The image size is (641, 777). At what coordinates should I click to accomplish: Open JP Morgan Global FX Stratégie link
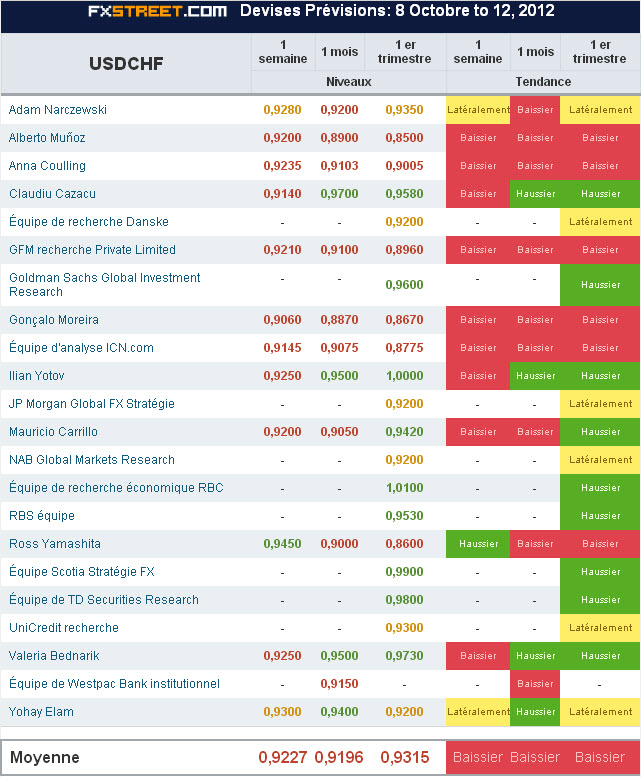pyautogui.click(x=92, y=404)
